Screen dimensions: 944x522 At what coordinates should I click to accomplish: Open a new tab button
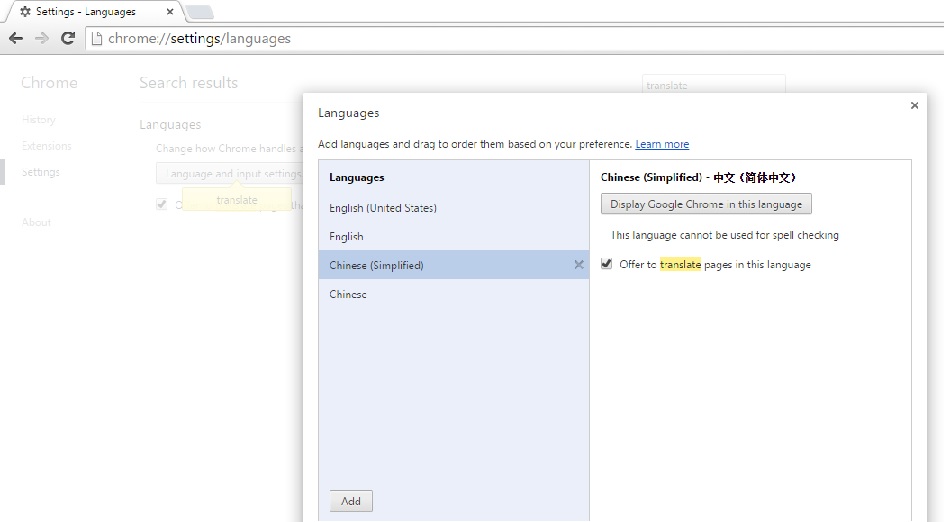click(x=199, y=11)
